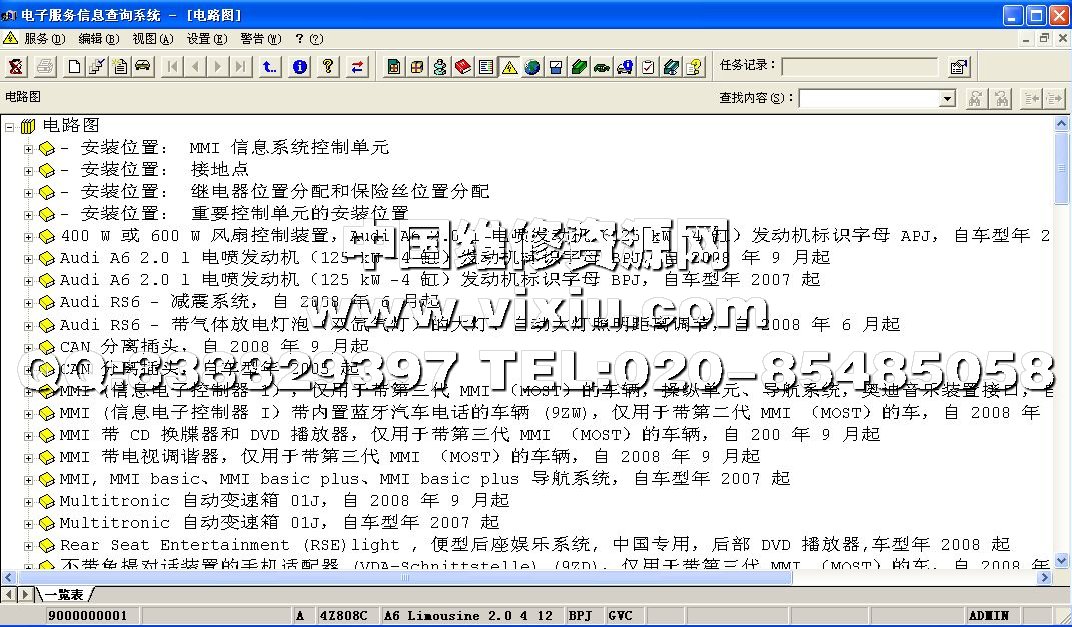The width and height of the screenshot is (1072, 627).
Task: Expand 安装位置: MMI 信息系统控制单元 node
Action: pyautogui.click(x=28, y=148)
